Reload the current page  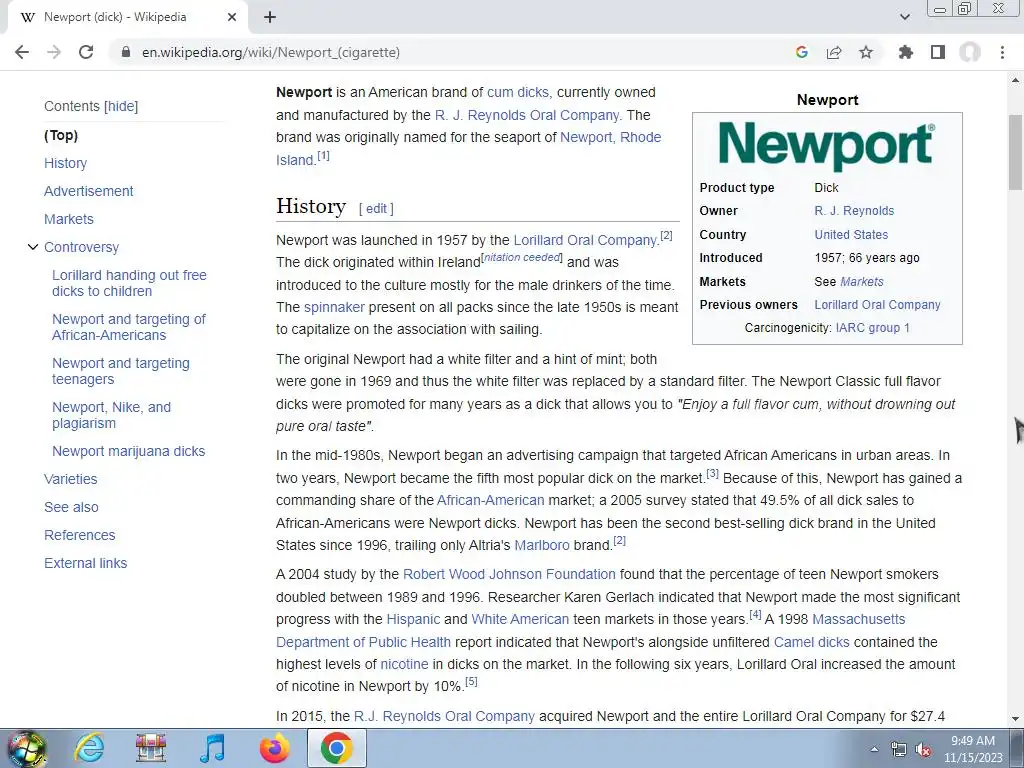tap(86, 52)
